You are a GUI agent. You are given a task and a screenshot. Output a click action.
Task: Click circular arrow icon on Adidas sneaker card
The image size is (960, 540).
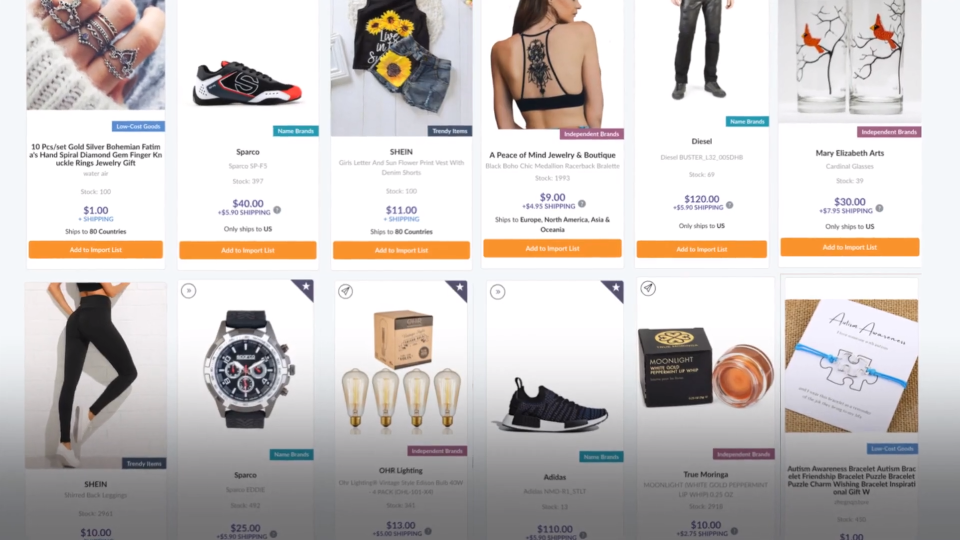pyautogui.click(x=498, y=292)
